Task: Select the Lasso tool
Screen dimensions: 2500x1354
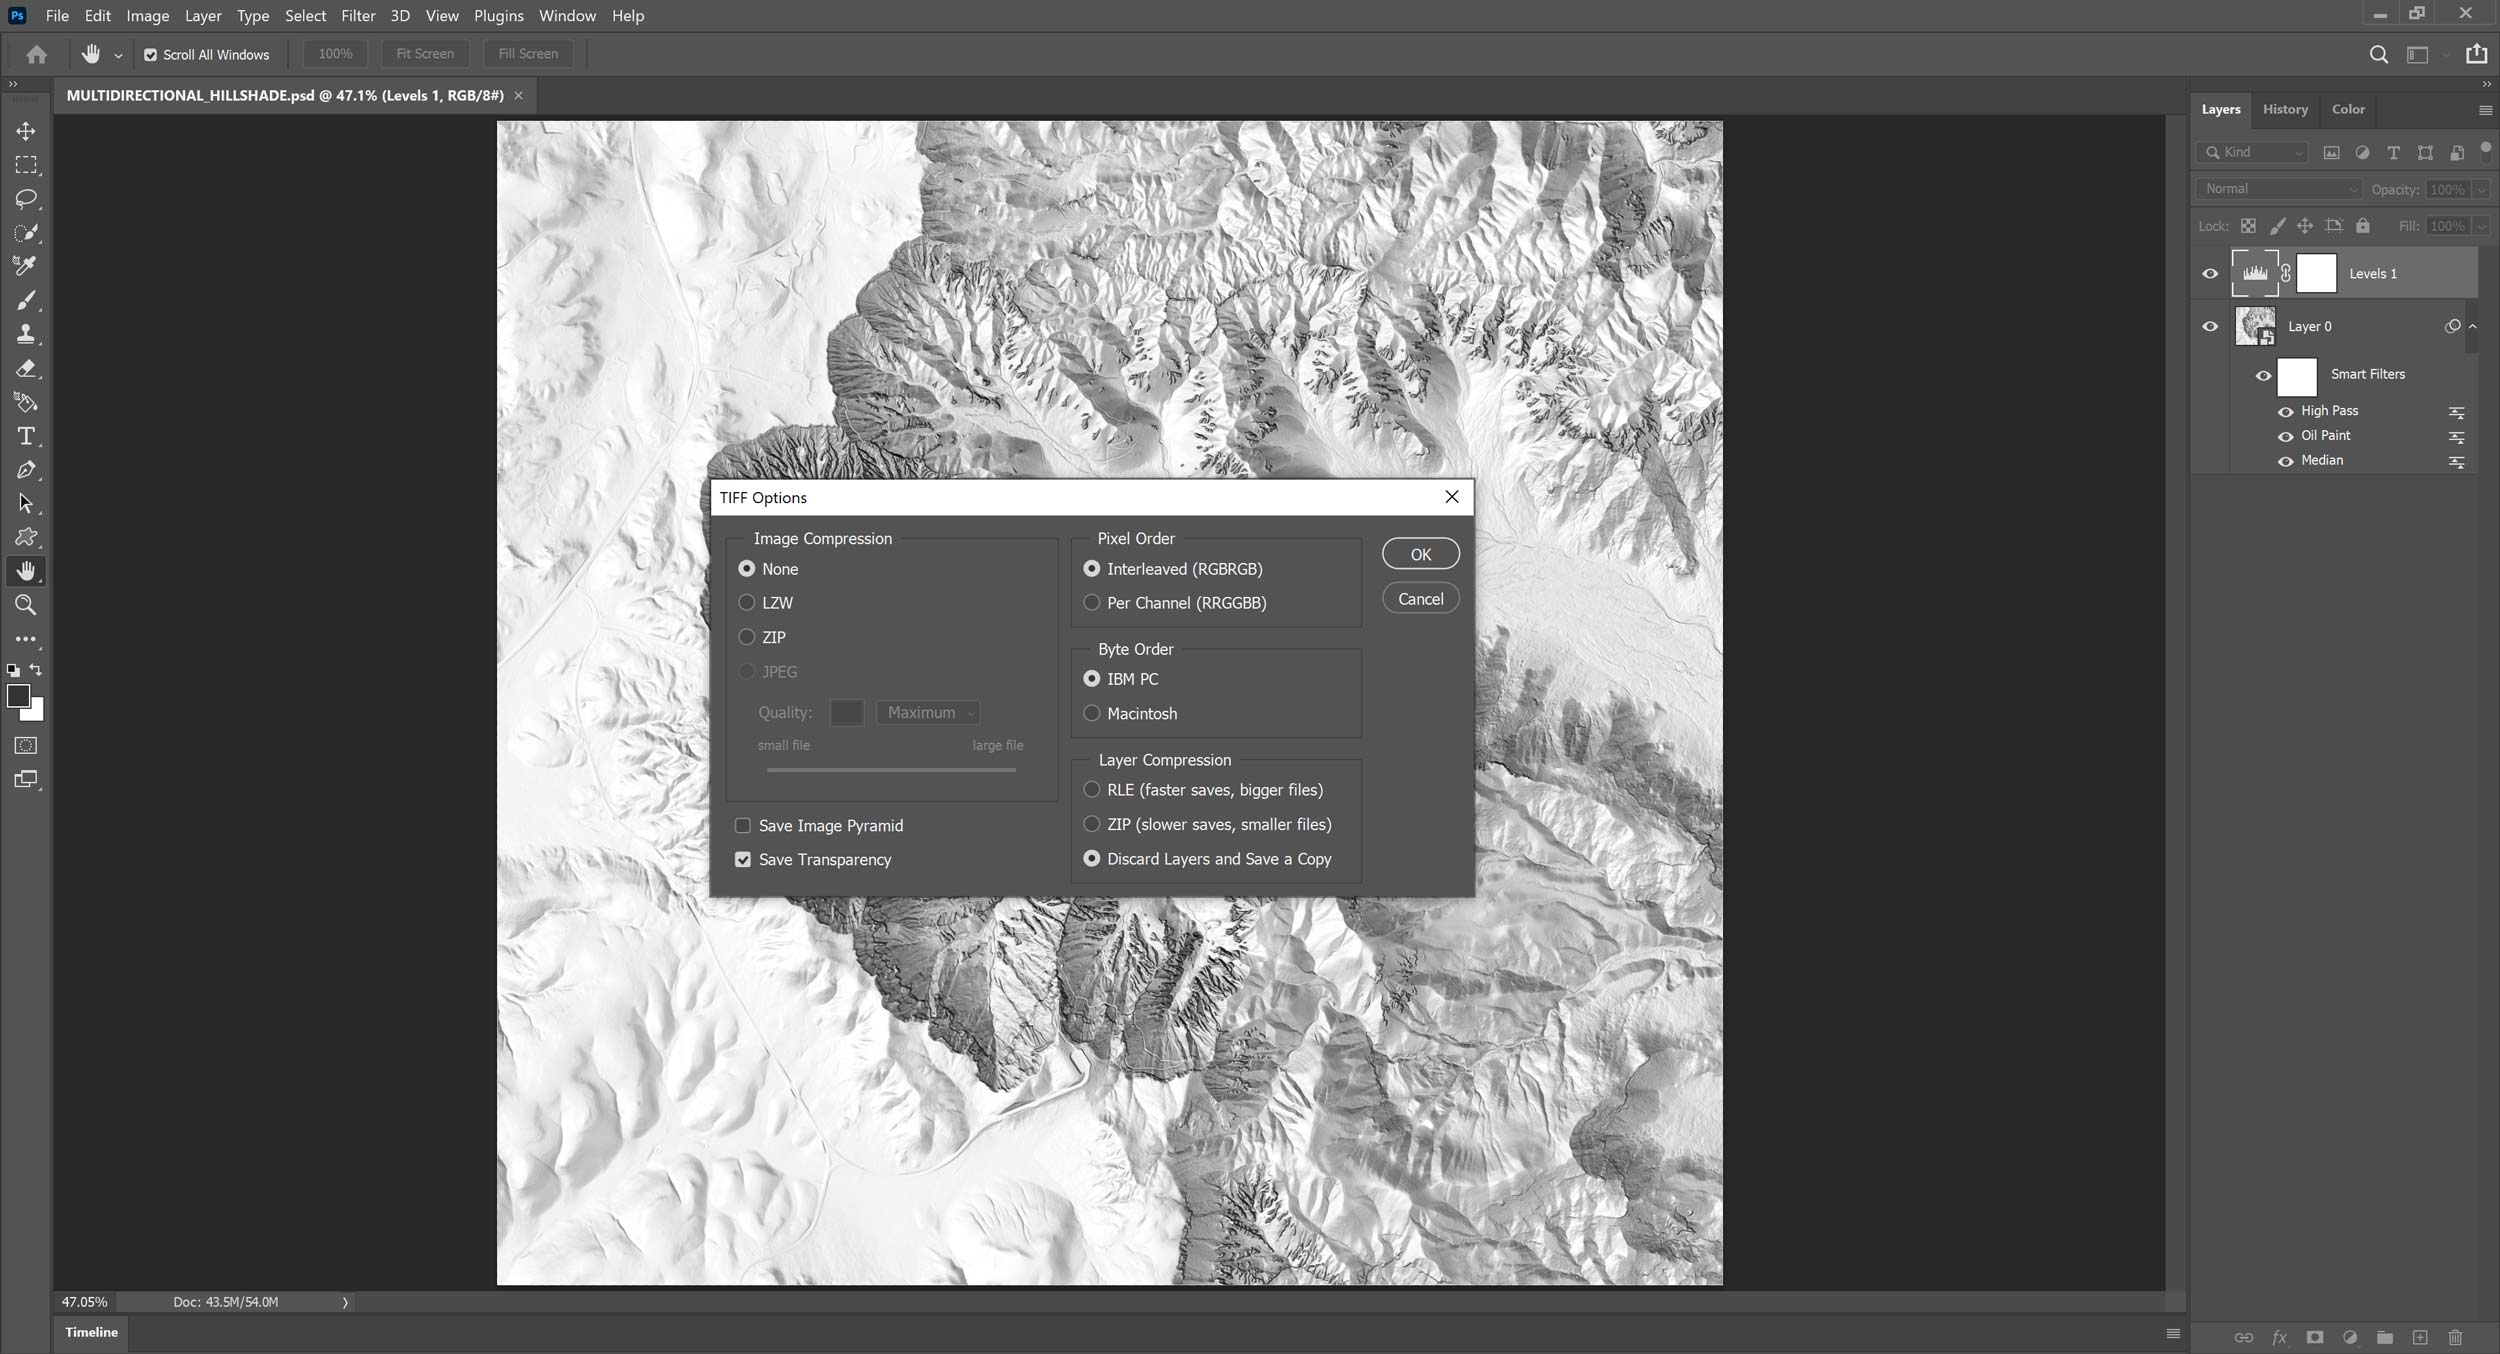Action: tap(25, 198)
